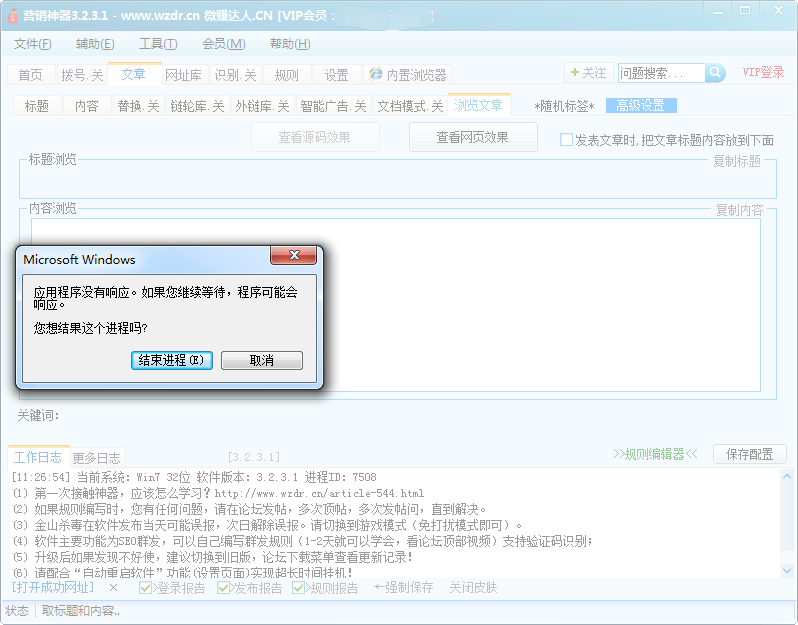Viewport: 798px width, 625px height.
Task: Click 结束进程(E) in the dialog
Action: click(x=172, y=360)
